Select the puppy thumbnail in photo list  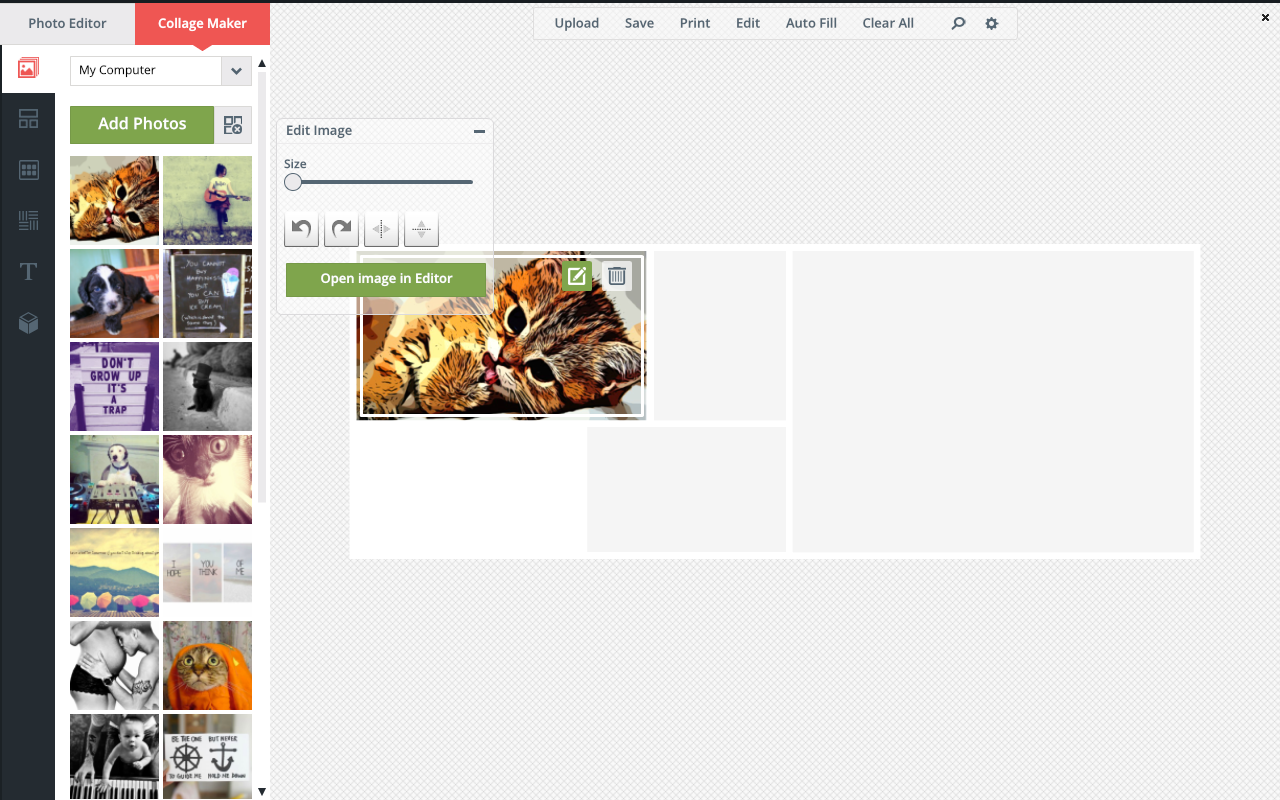tap(114, 293)
